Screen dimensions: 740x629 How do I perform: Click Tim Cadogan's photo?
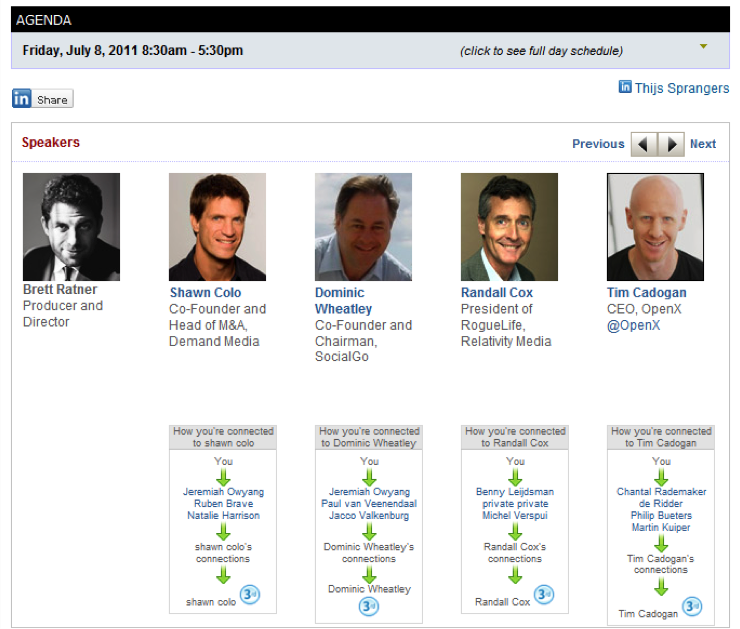point(655,227)
